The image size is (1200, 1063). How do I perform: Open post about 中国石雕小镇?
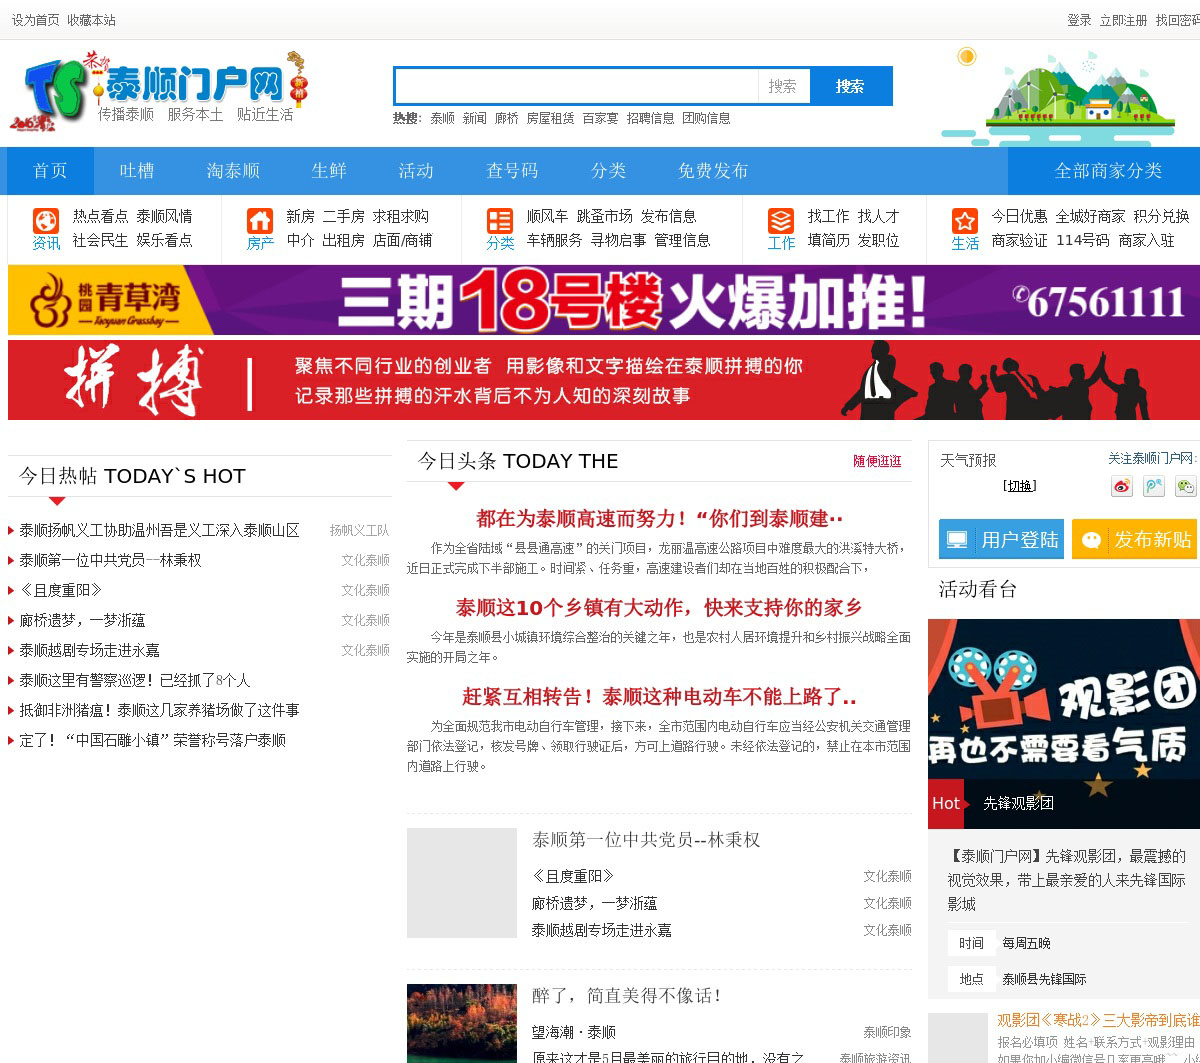[152, 740]
